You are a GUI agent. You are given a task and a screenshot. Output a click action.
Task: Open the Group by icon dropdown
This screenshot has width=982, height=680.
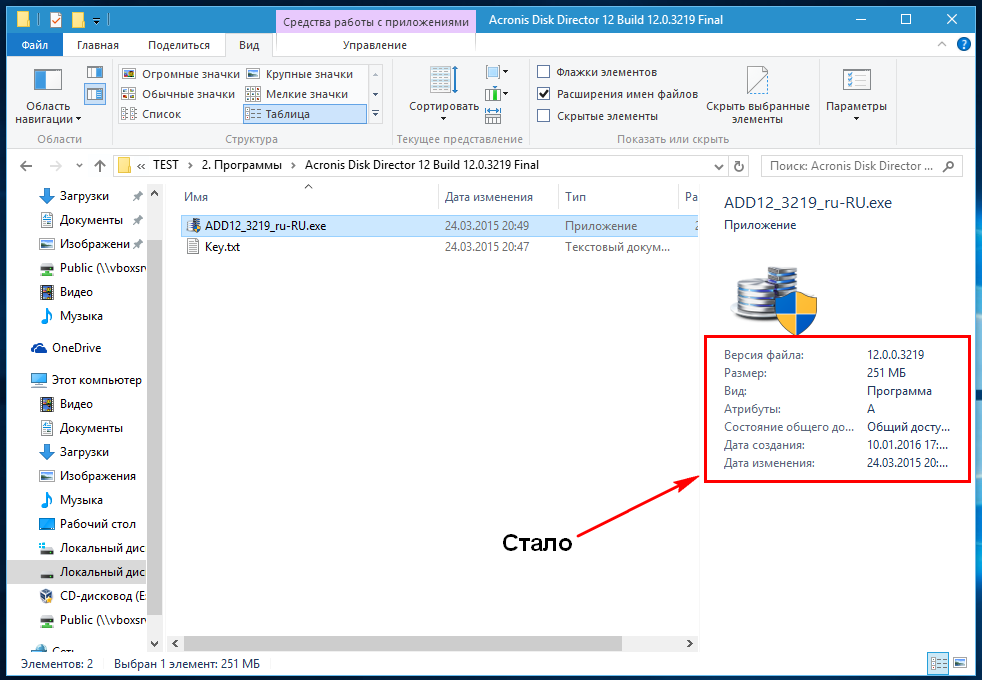pyautogui.click(x=497, y=72)
